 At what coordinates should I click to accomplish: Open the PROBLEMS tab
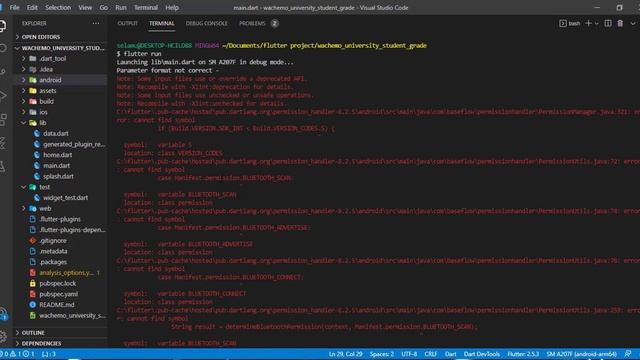point(252,23)
